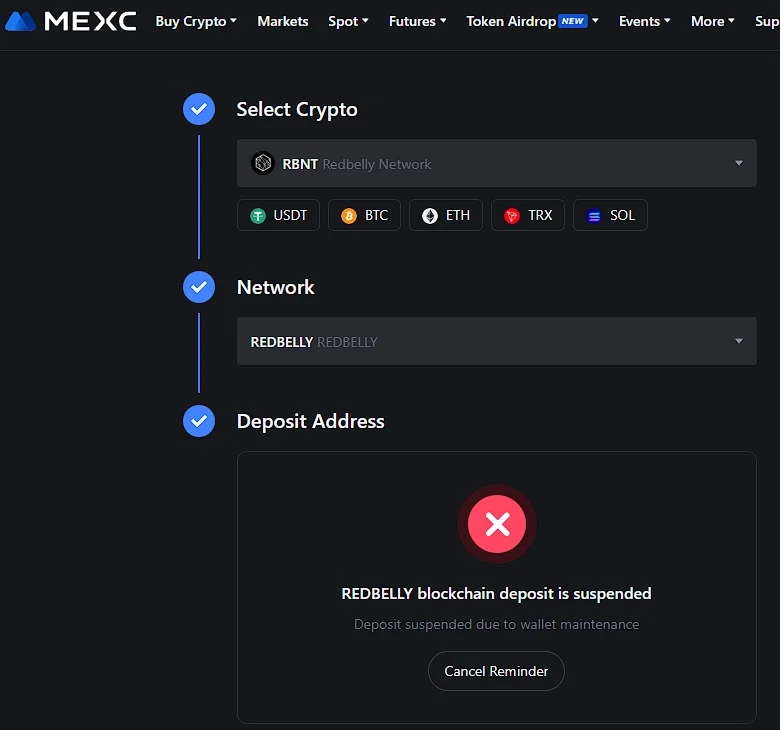The height and width of the screenshot is (730, 781).
Task: Open the Buy Crypto menu
Action: click(x=196, y=21)
